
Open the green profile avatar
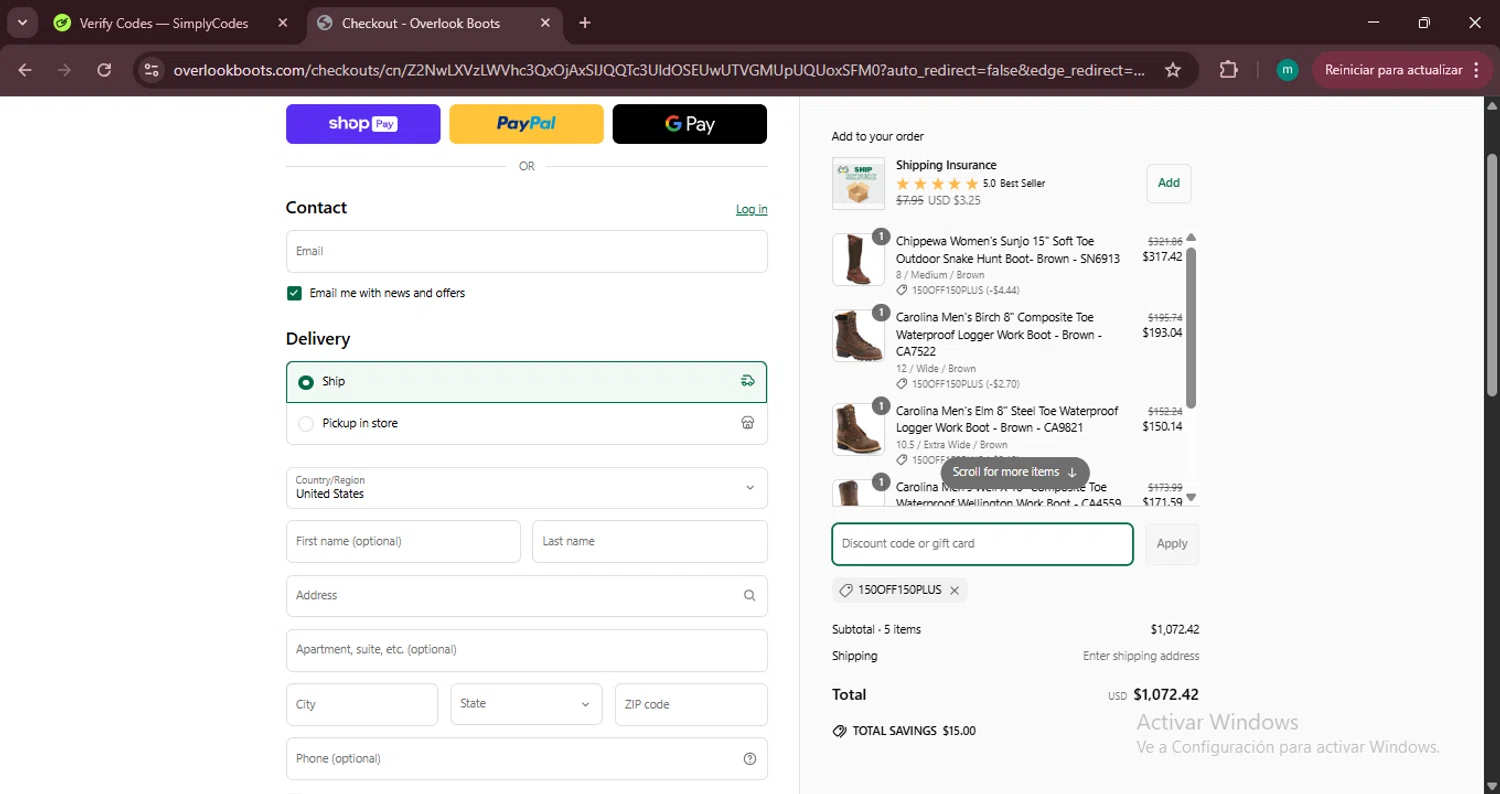click(x=1287, y=70)
